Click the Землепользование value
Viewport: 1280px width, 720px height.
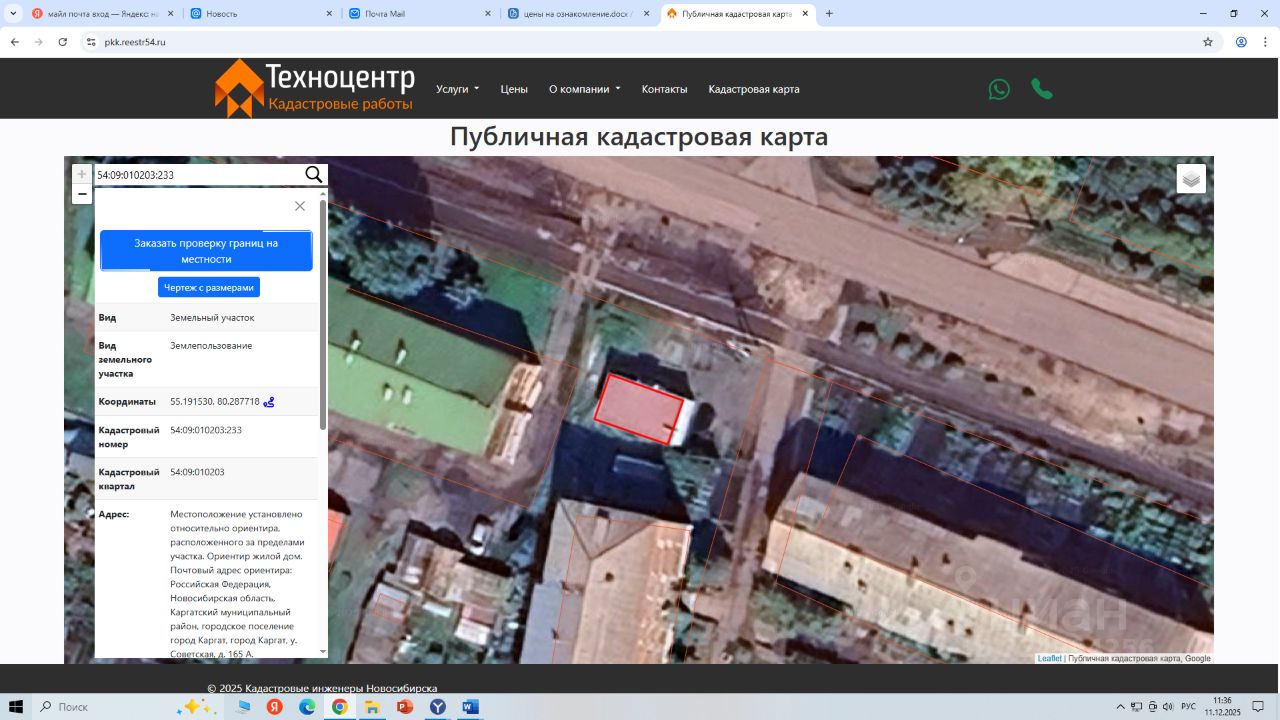pyautogui.click(x=211, y=346)
